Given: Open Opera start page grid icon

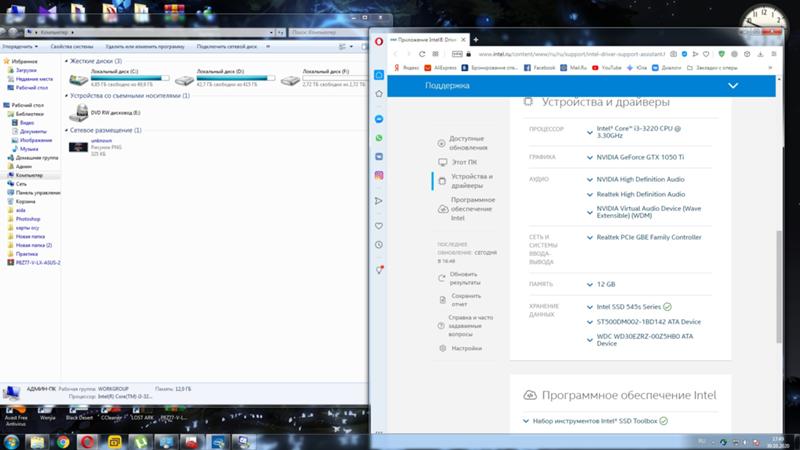Looking at the screenshot, I should click(435, 54).
